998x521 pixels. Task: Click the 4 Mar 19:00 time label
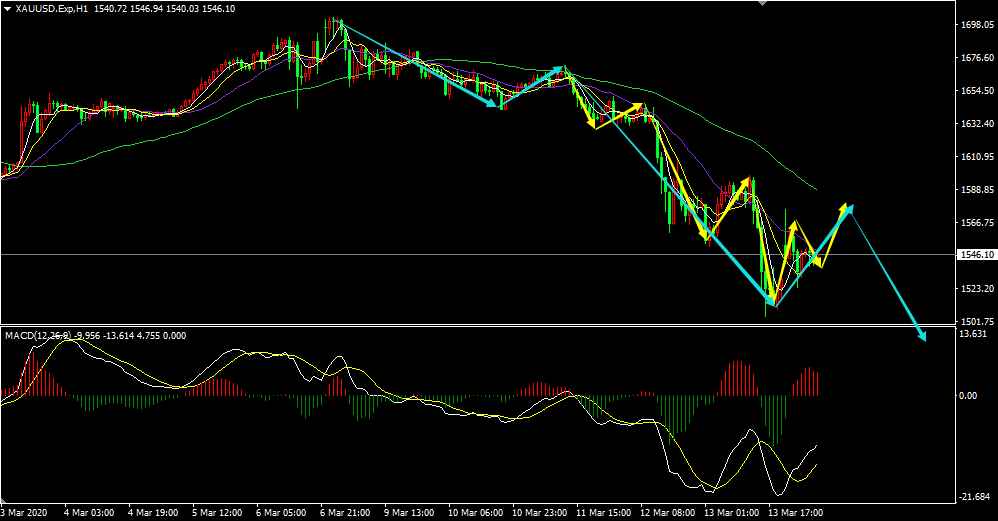point(153,513)
